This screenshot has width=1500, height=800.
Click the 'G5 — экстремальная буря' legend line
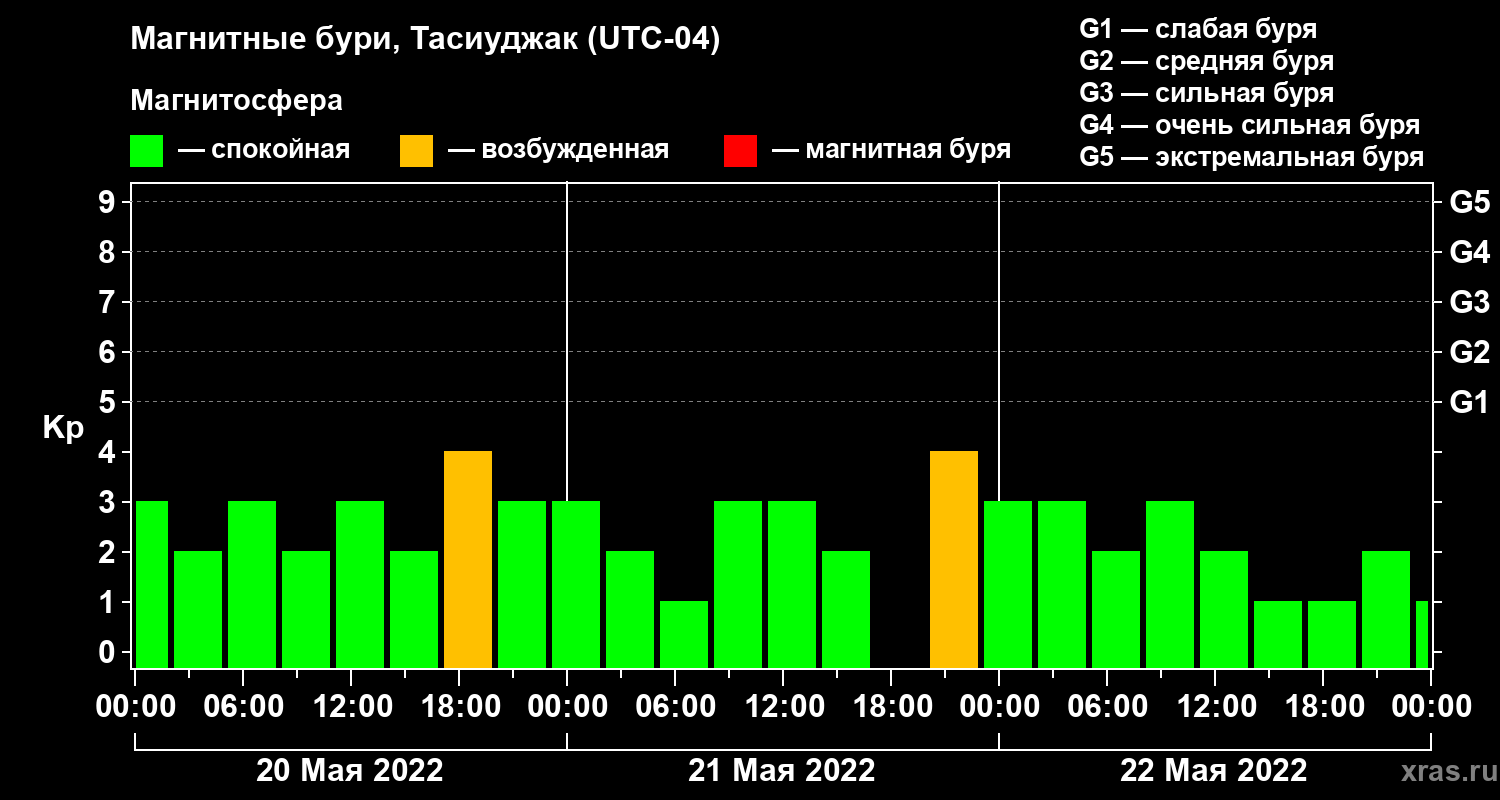1251,158
